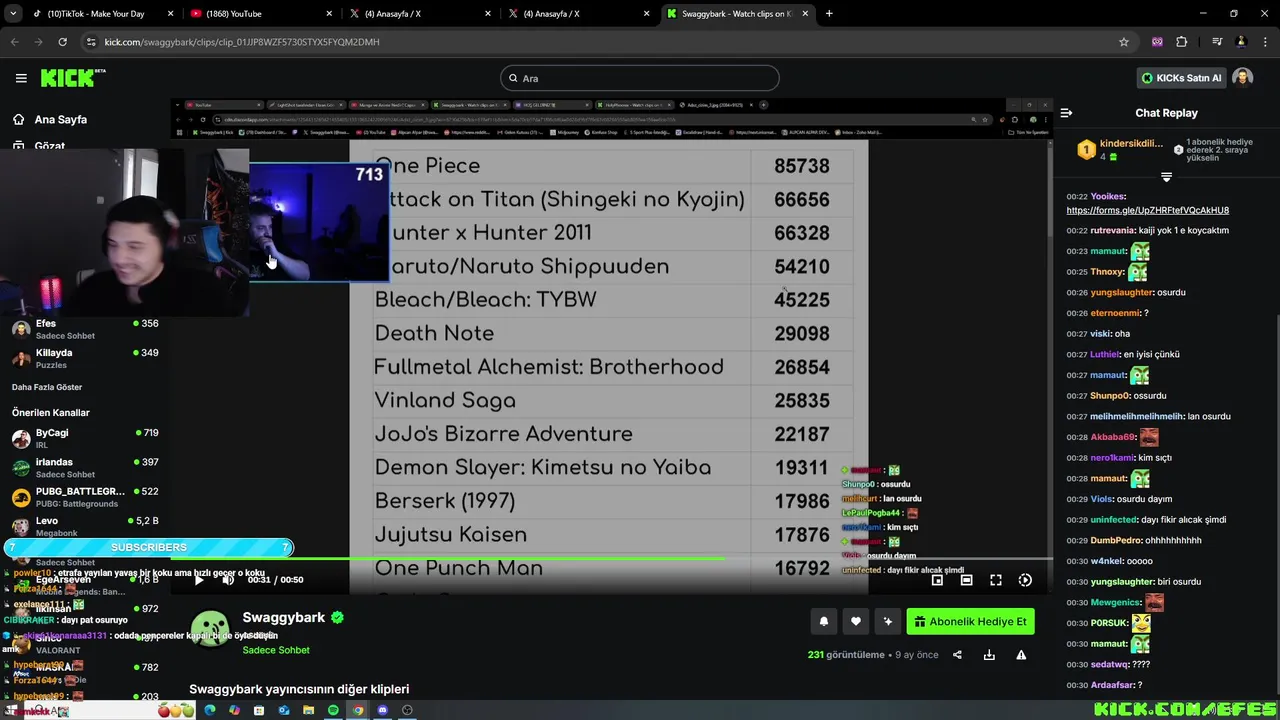Close the Swaggybark Watch clips tab

[806, 14]
